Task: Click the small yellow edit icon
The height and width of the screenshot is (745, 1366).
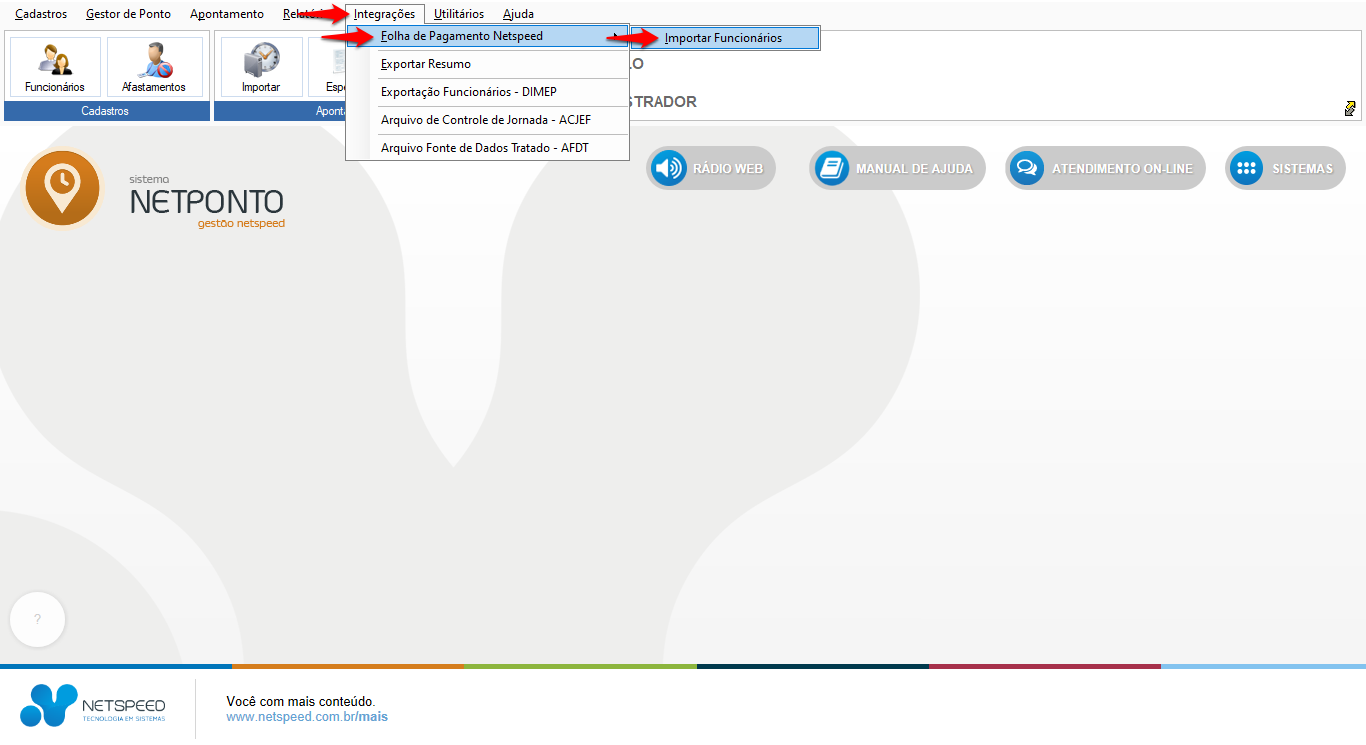Action: [1350, 108]
